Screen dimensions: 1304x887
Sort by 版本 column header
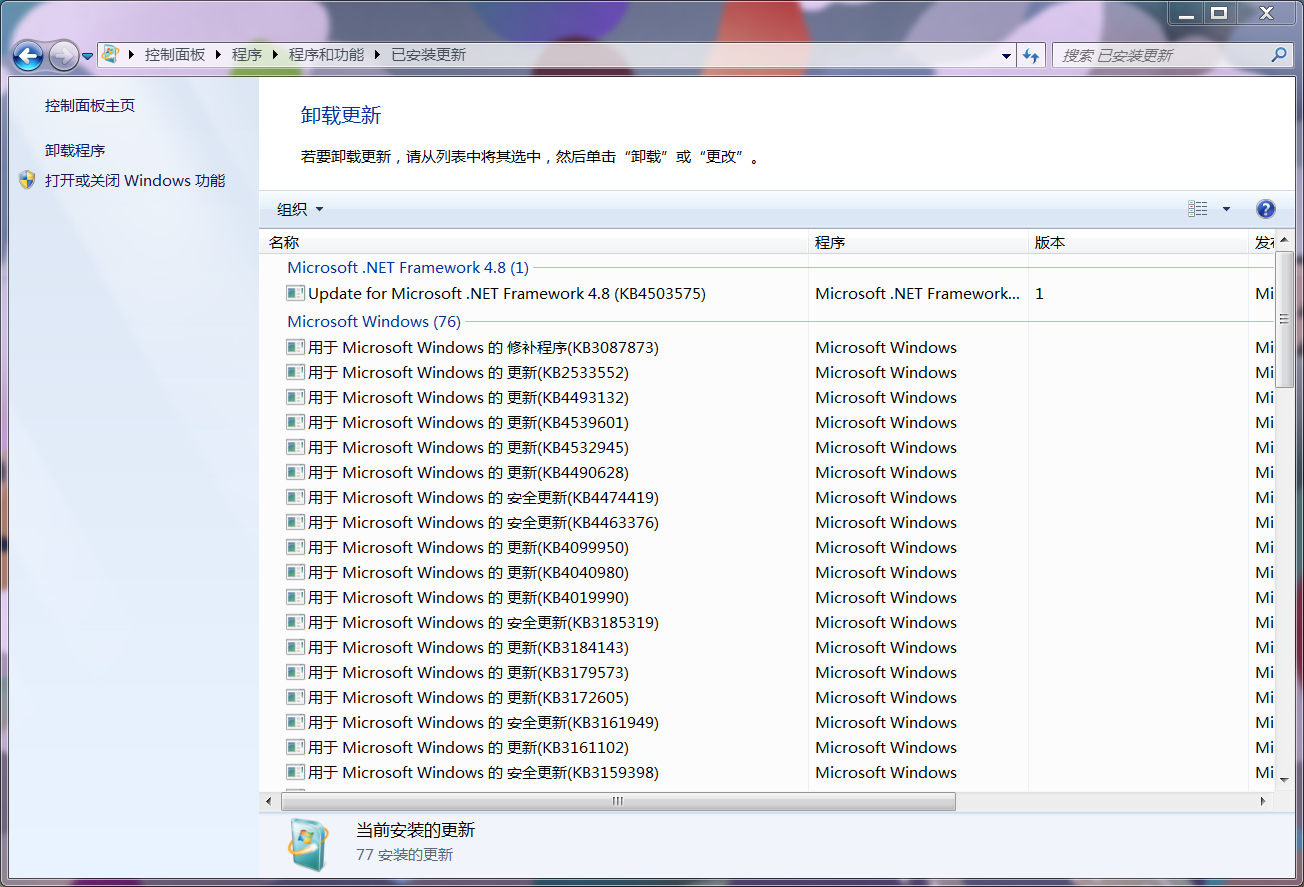(x=1138, y=242)
